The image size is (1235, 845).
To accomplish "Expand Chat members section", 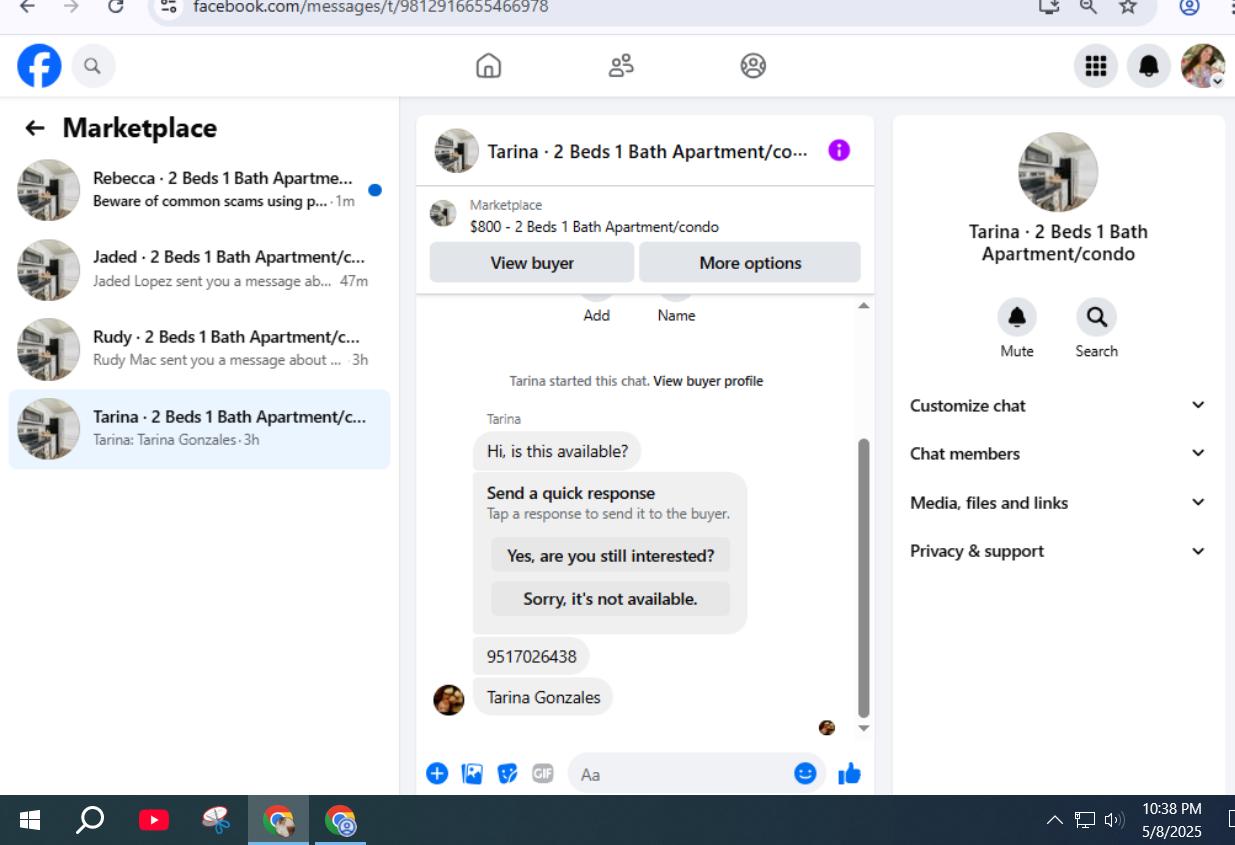I will 1058,453.
